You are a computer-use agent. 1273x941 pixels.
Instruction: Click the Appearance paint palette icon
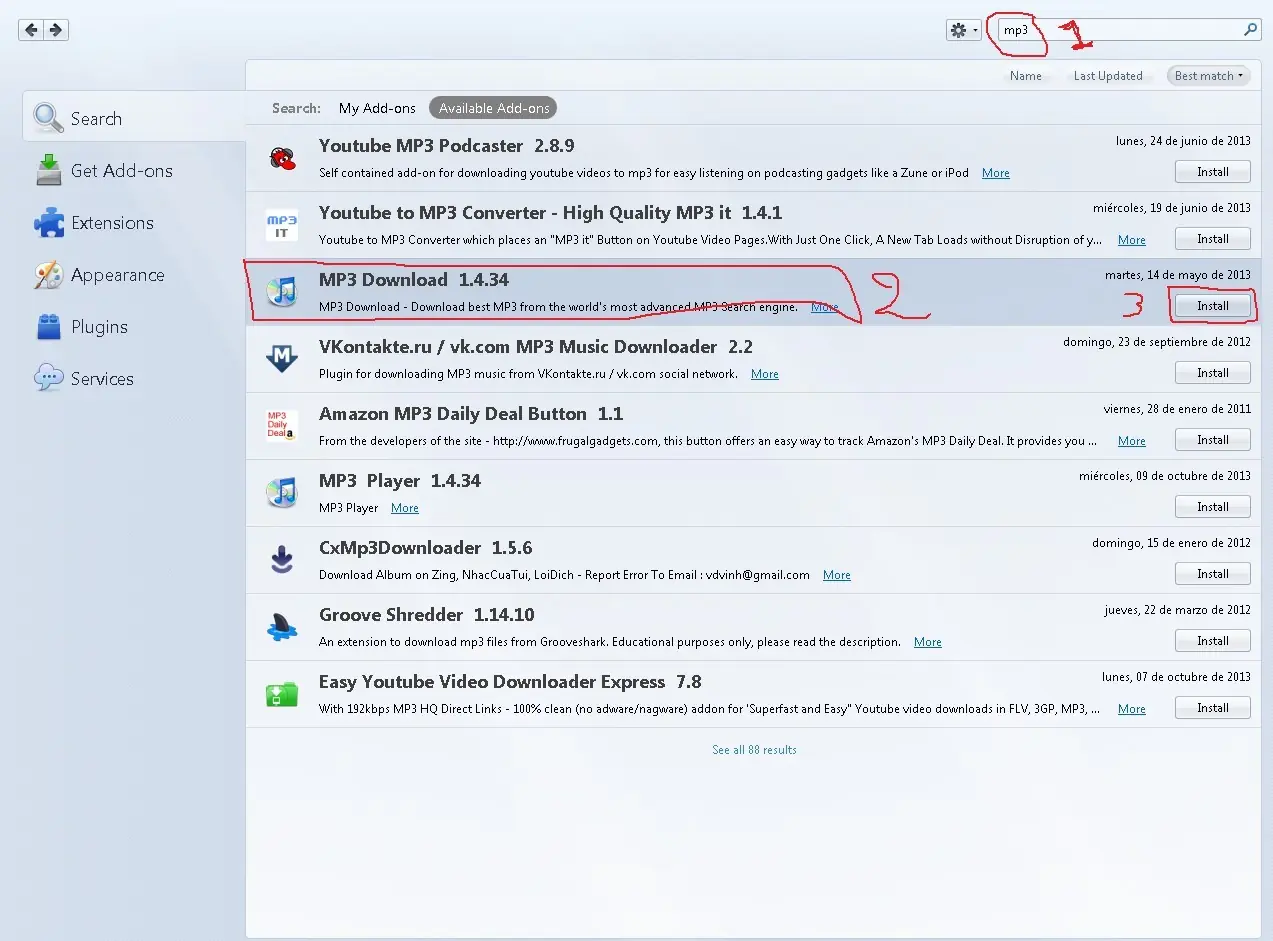click(x=48, y=274)
